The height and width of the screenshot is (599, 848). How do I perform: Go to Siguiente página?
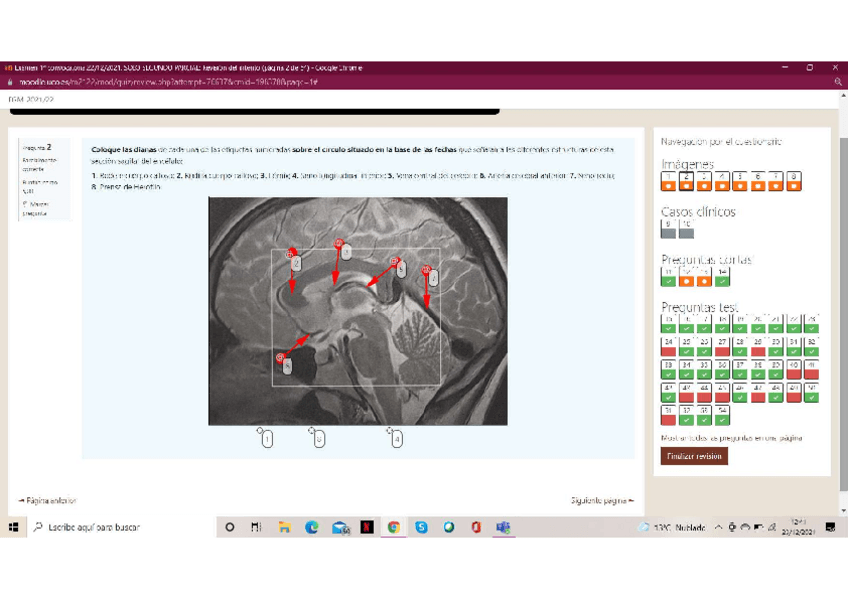point(602,501)
